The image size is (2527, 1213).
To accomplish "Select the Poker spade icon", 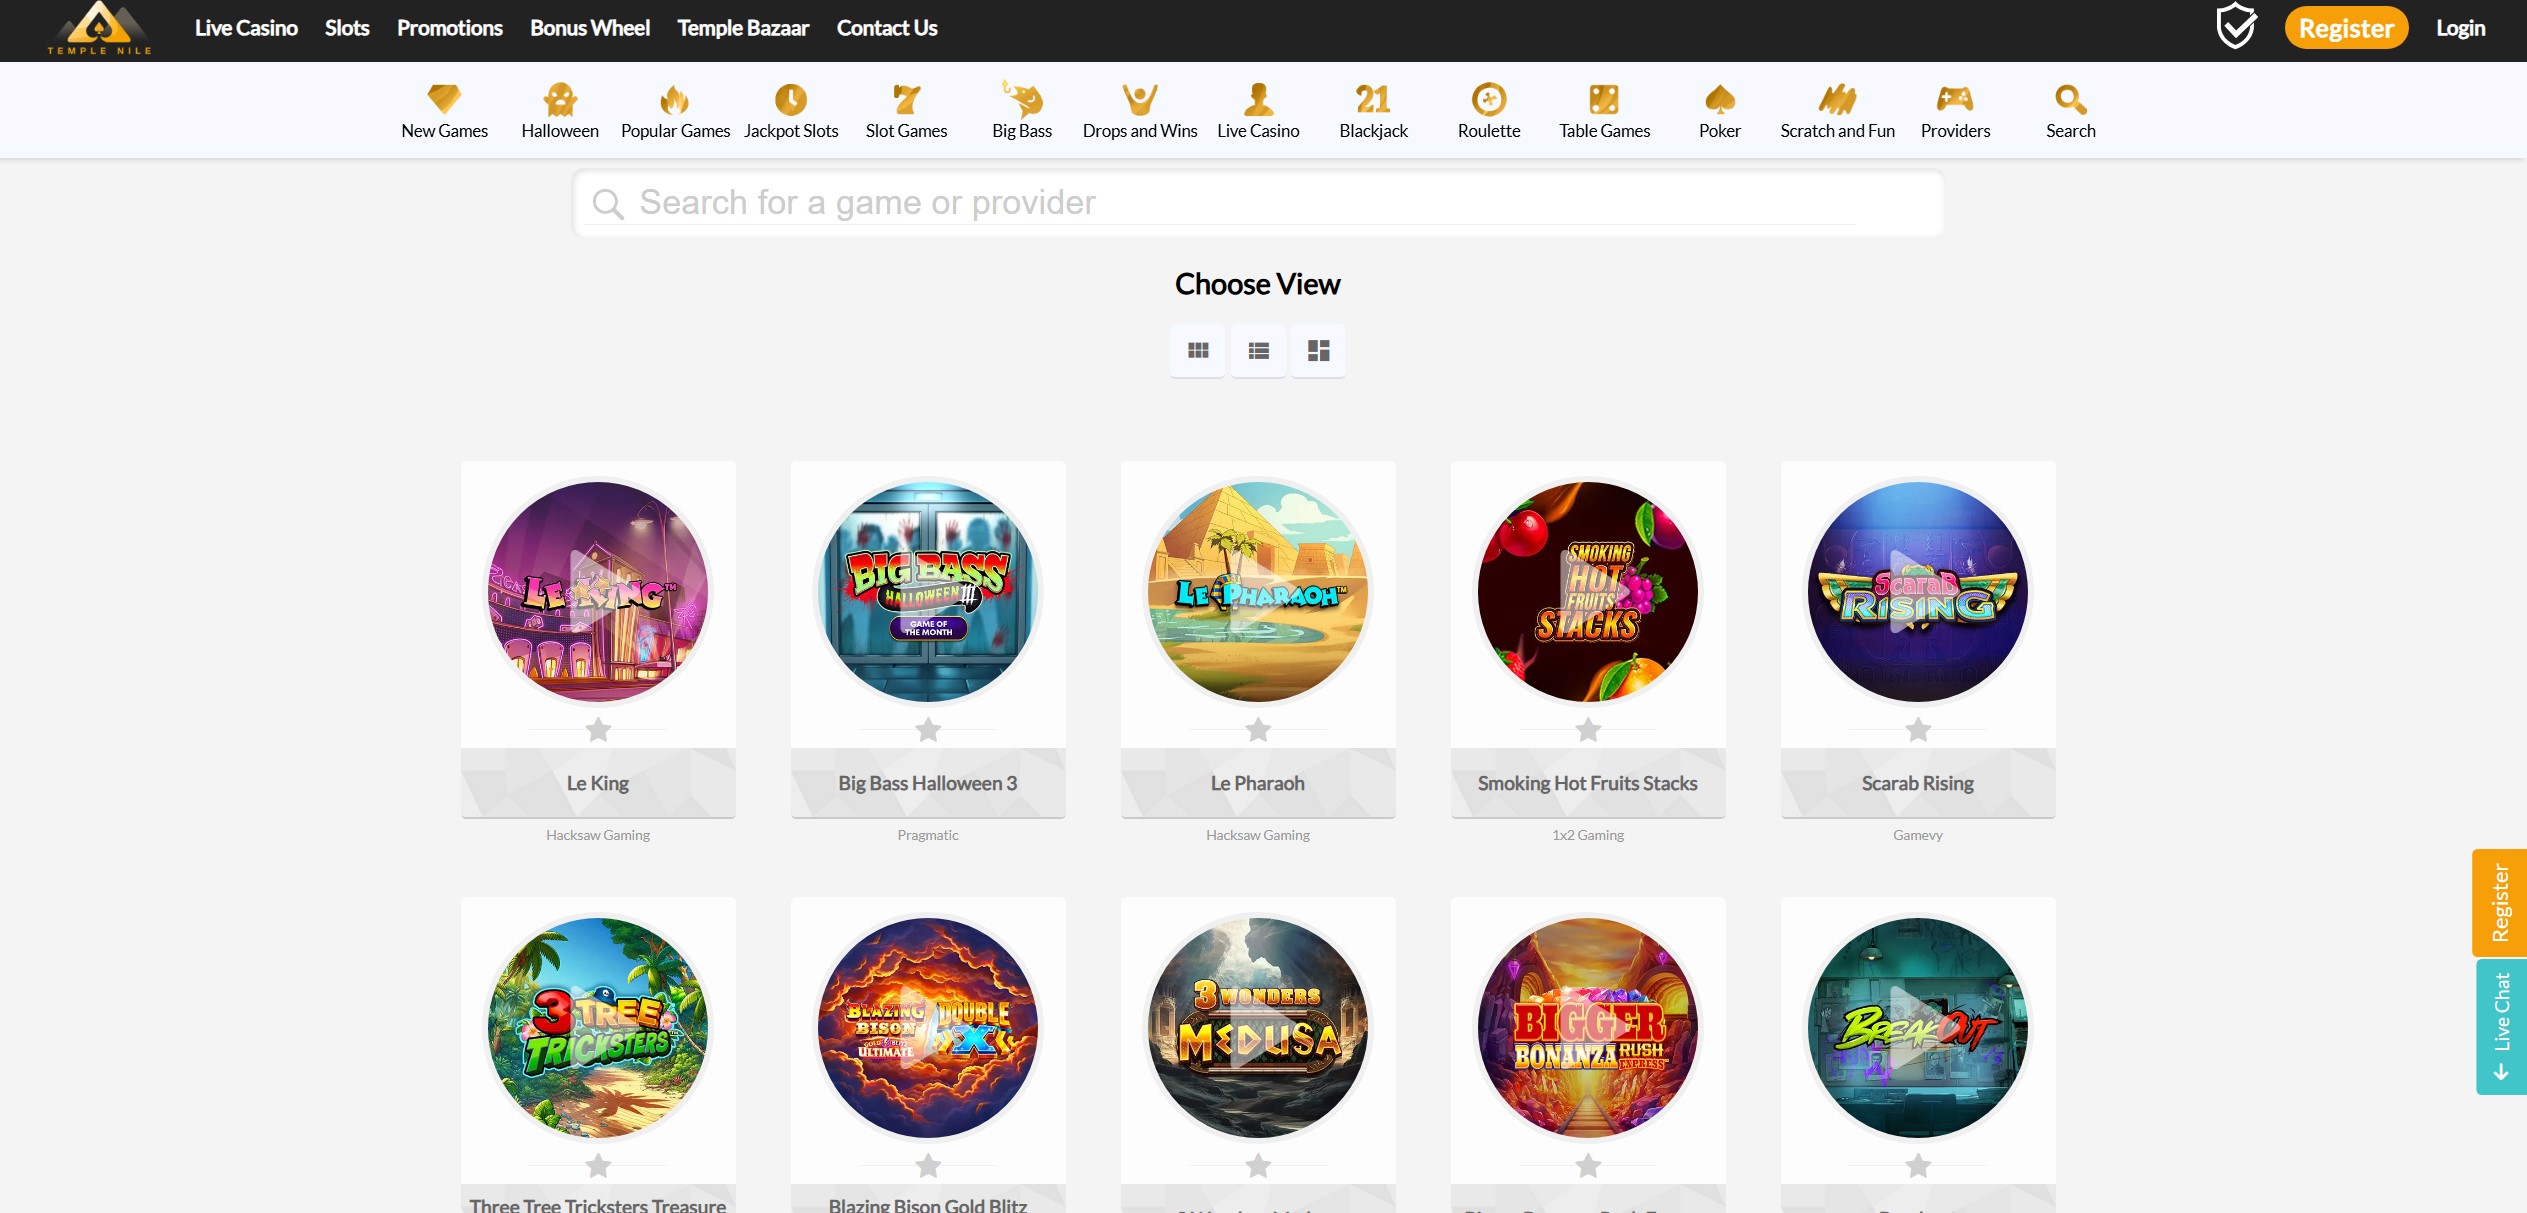I will [1719, 100].
